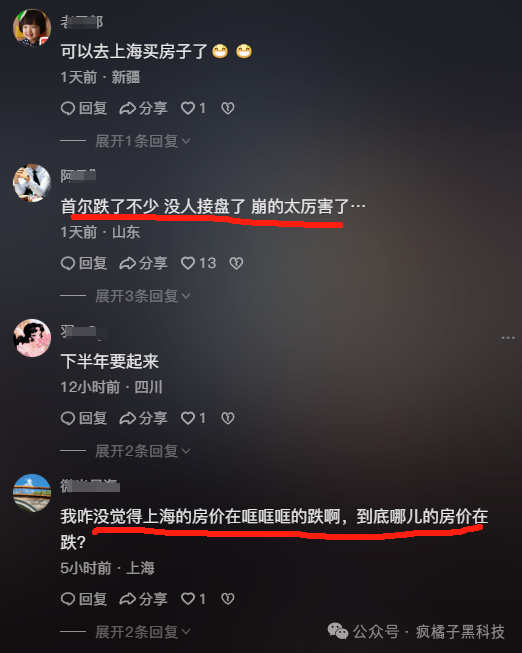The image size is (522, 653).
Task: Like the Seoul price-drop comment
Action: click(198, 263)
